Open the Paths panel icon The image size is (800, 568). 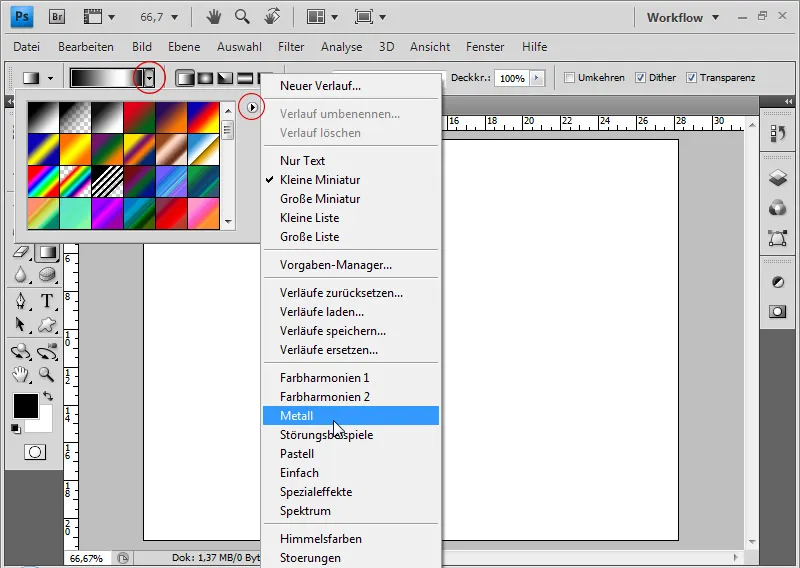(x=778, y=238)
